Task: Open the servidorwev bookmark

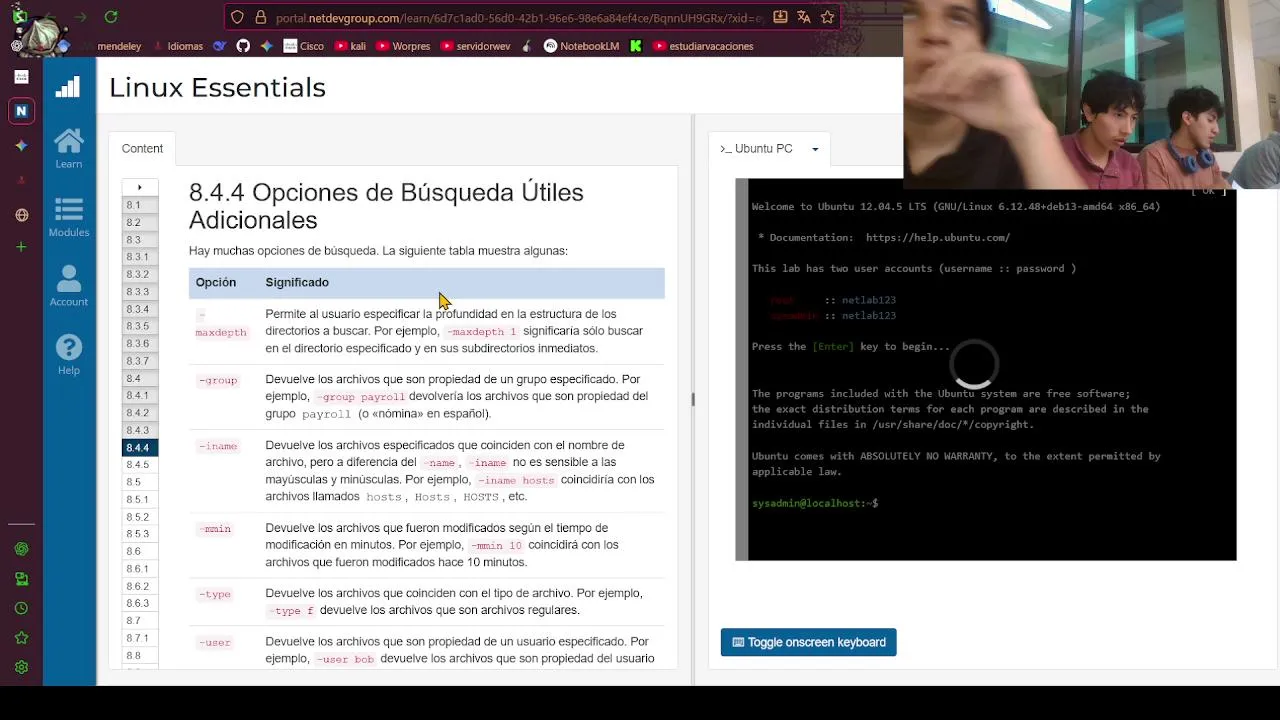Action: tap(476, 46)
